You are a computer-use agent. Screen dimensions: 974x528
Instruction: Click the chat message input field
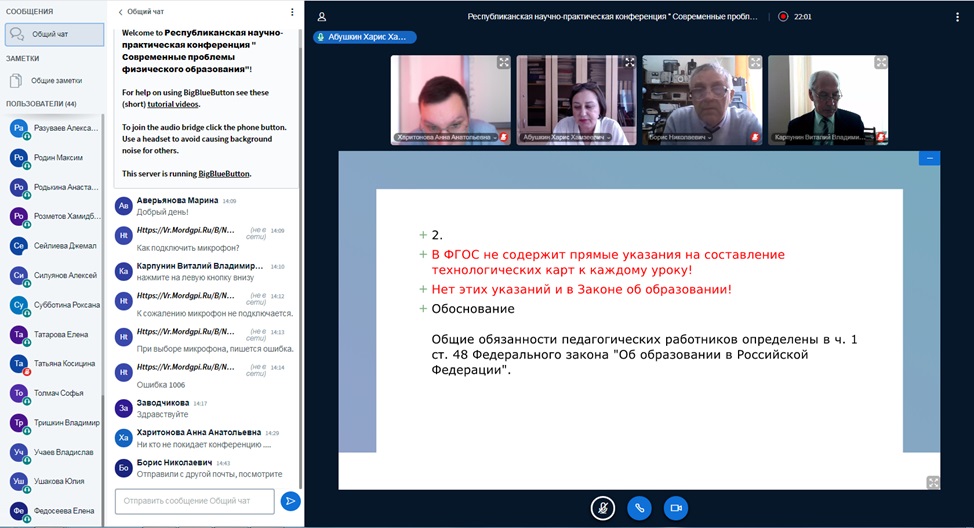[x=194, y=501]
